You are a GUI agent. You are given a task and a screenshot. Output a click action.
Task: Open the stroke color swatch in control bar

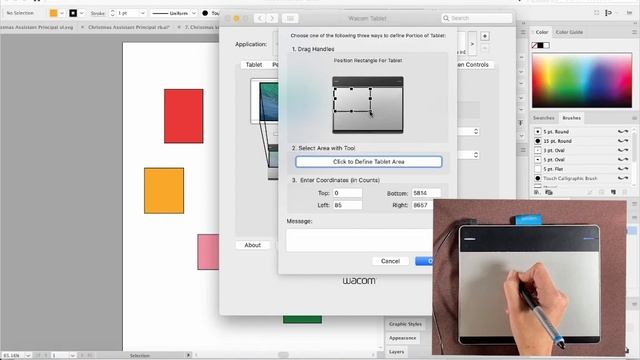pos(73,13)
